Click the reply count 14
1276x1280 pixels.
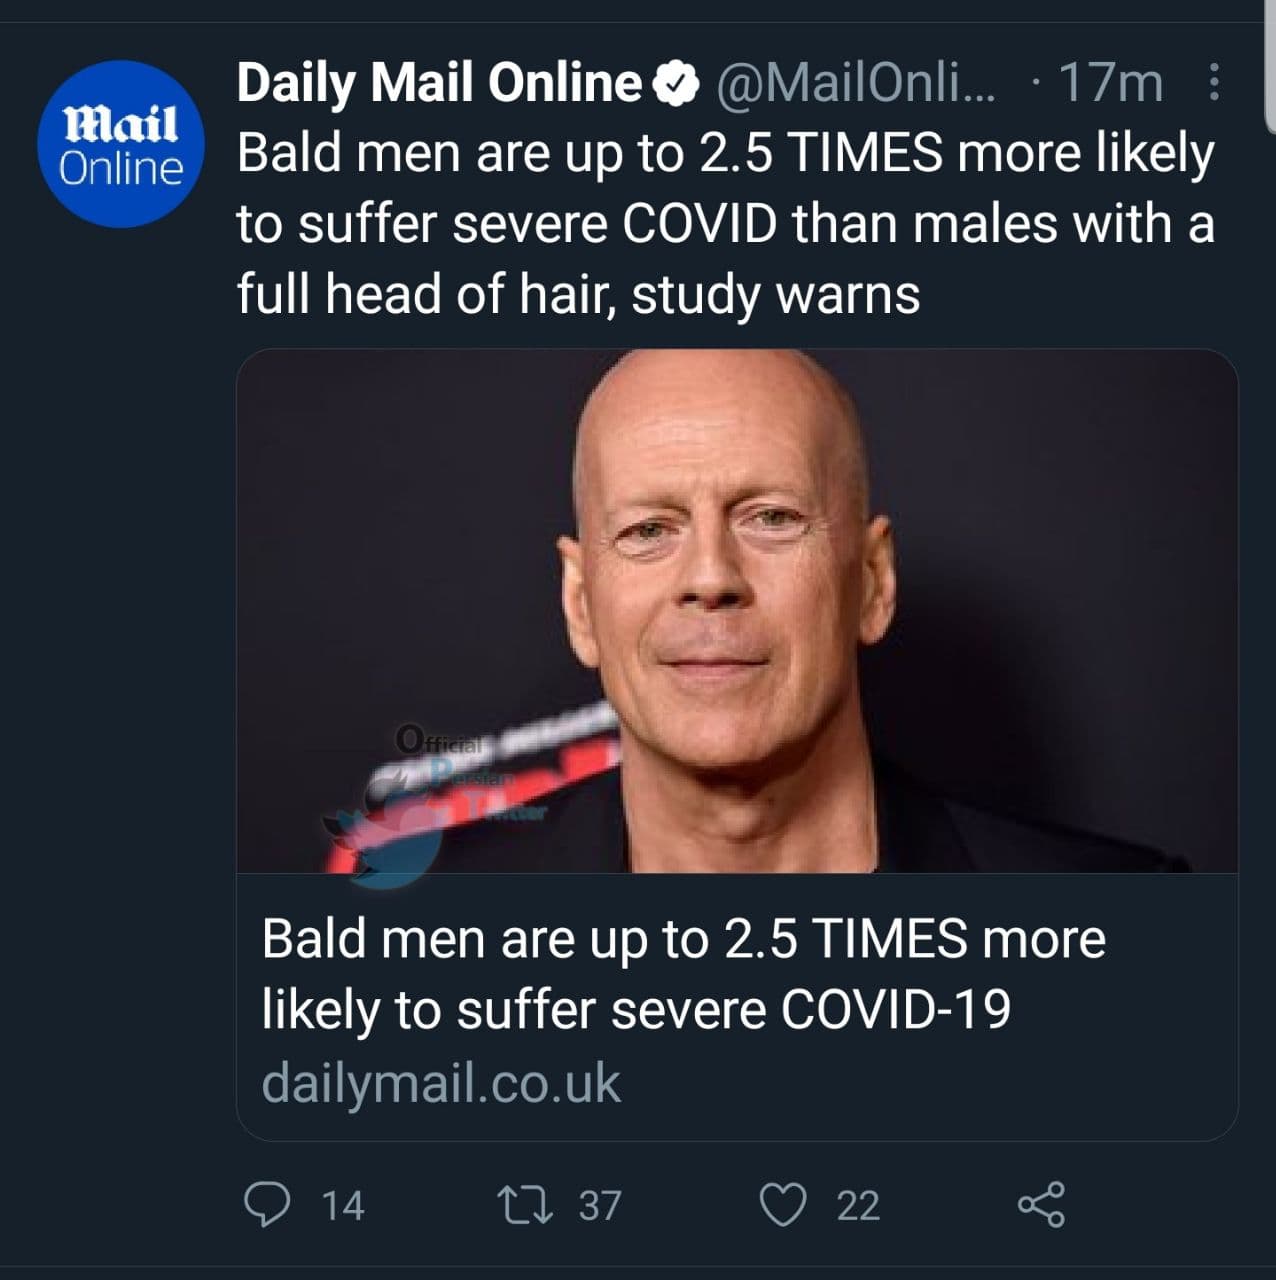point(342,1206)
